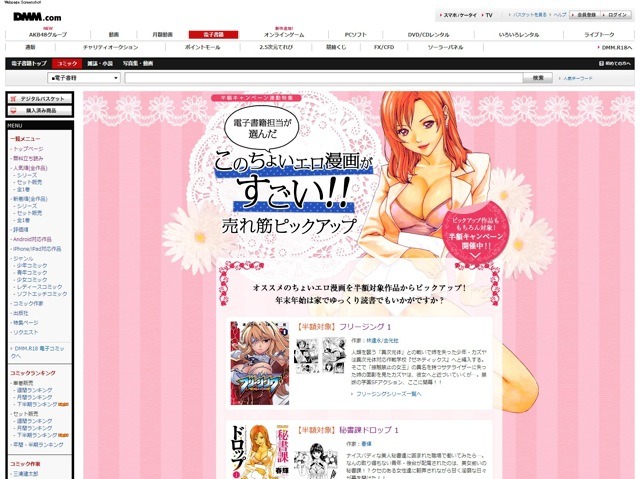Open 無料立ち読み in sidebar menu

pyautogui.click(x=28, y=158)
